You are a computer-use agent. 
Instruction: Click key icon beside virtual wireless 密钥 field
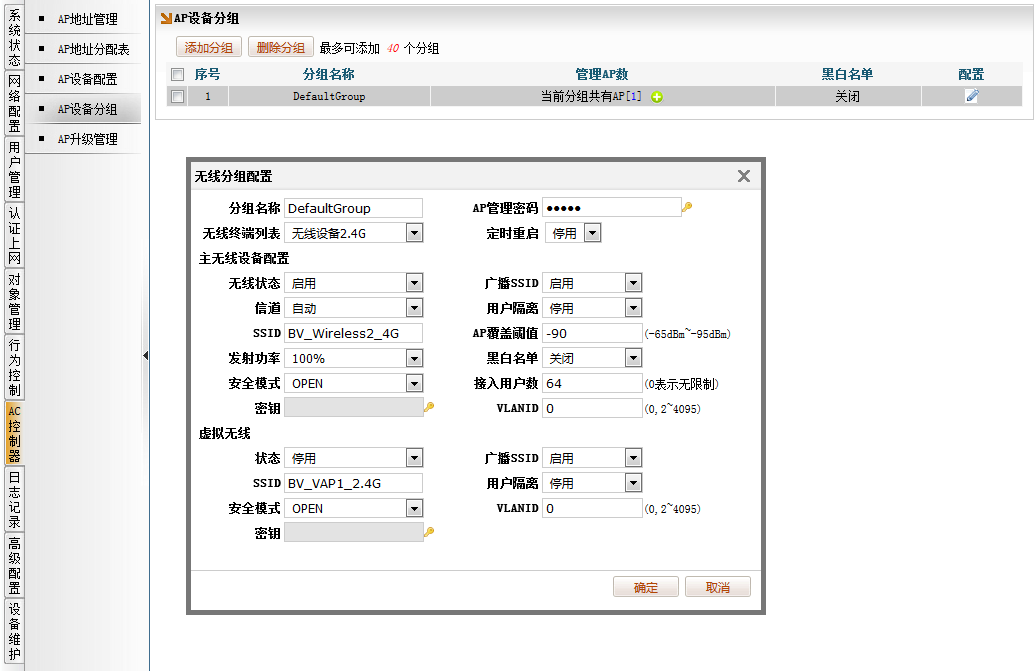coord(429,532)
